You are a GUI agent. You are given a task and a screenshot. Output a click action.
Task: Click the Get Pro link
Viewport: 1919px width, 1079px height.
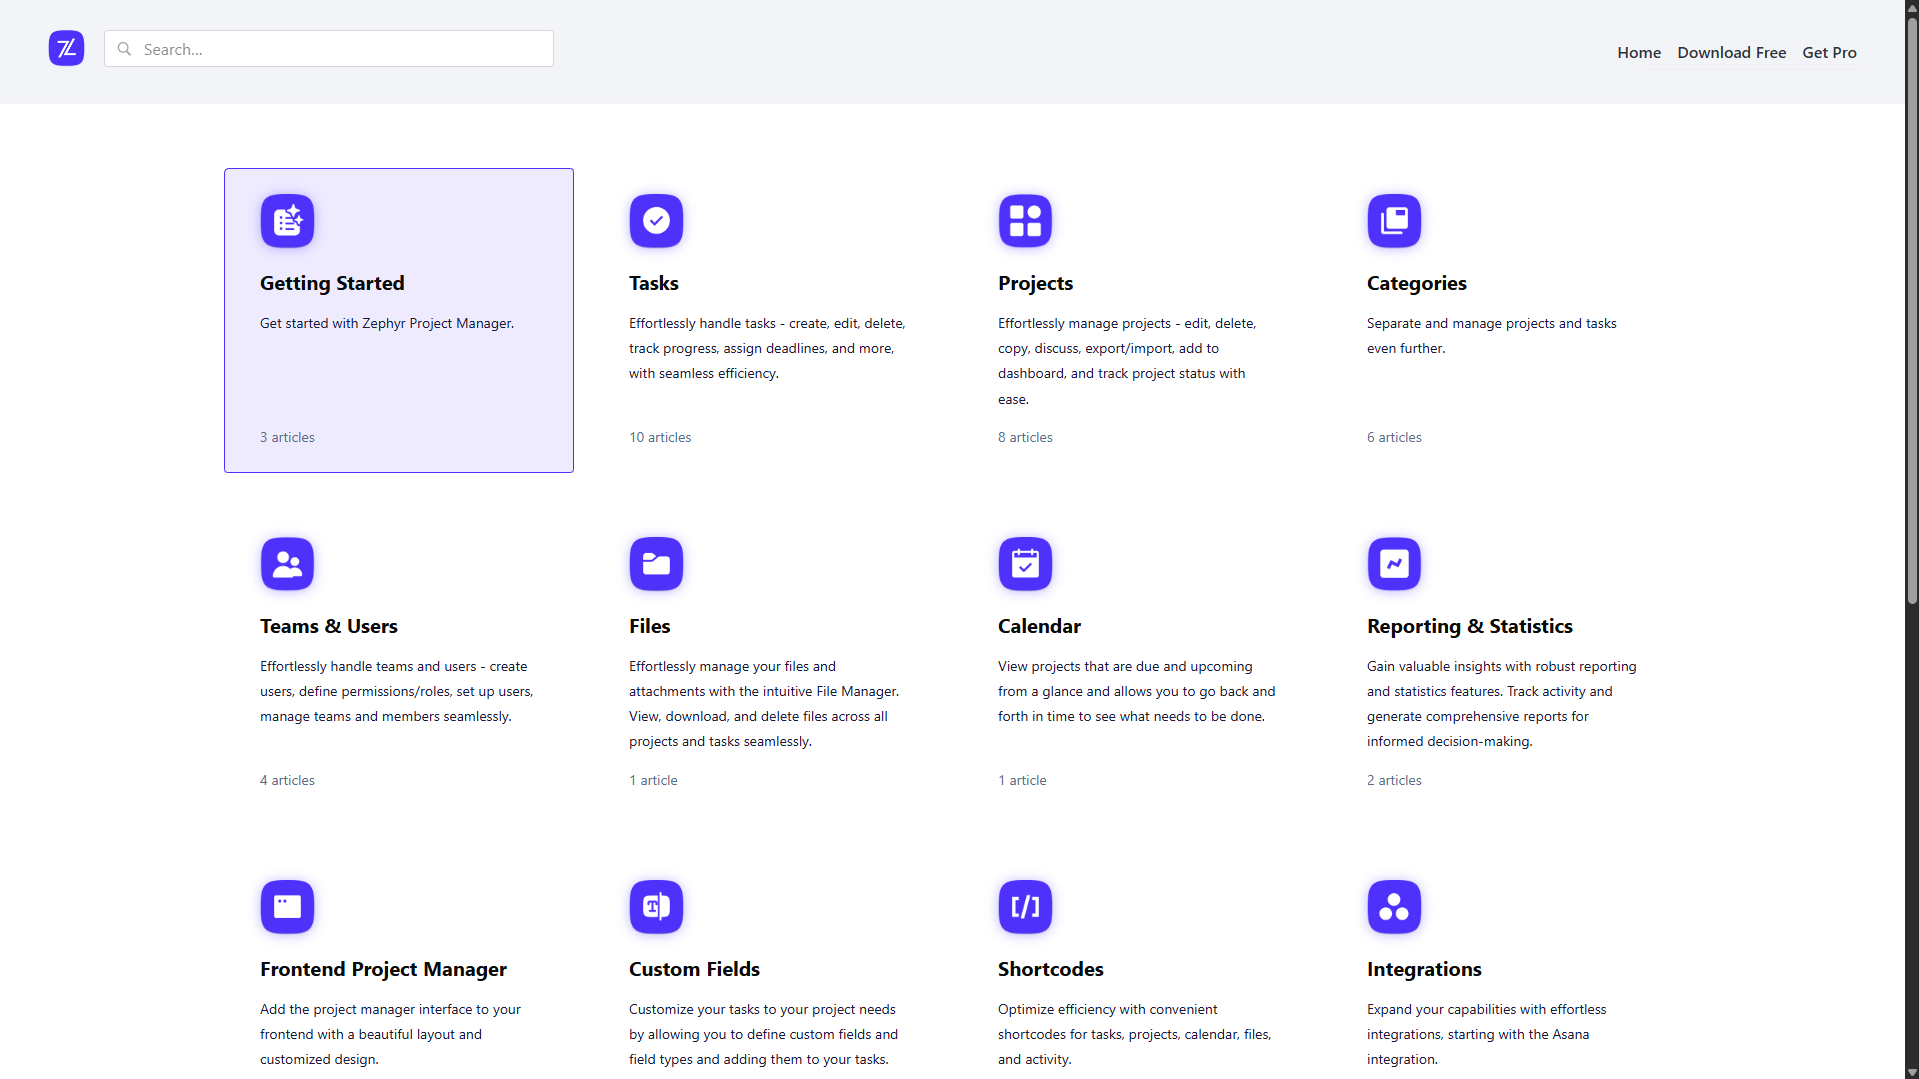tap(1828, 52)
